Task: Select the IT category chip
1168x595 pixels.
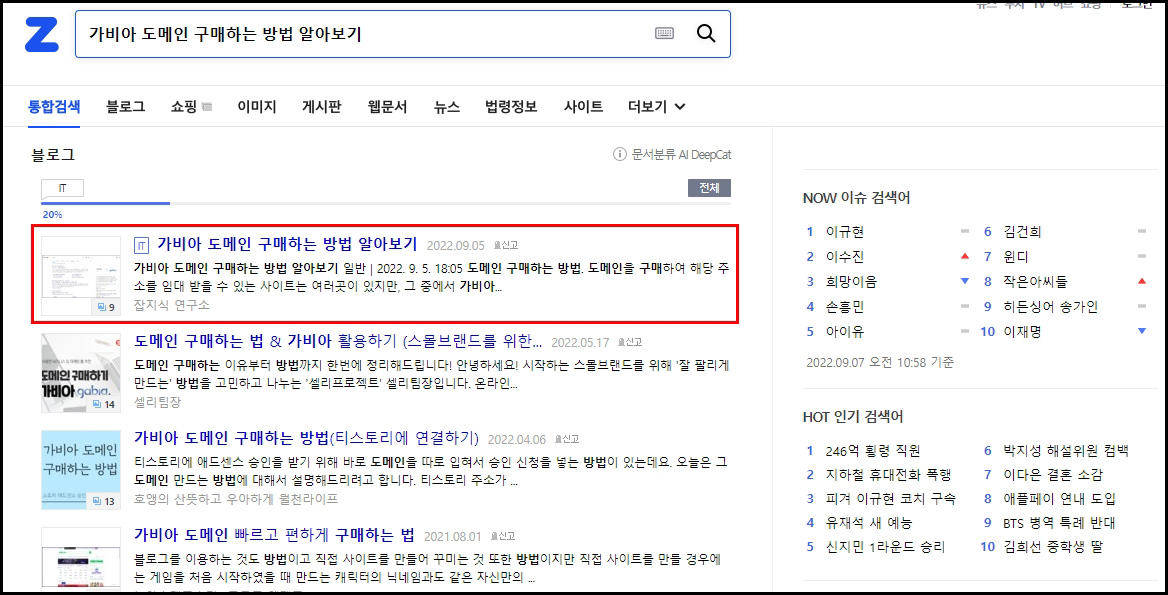Action: 62,188
